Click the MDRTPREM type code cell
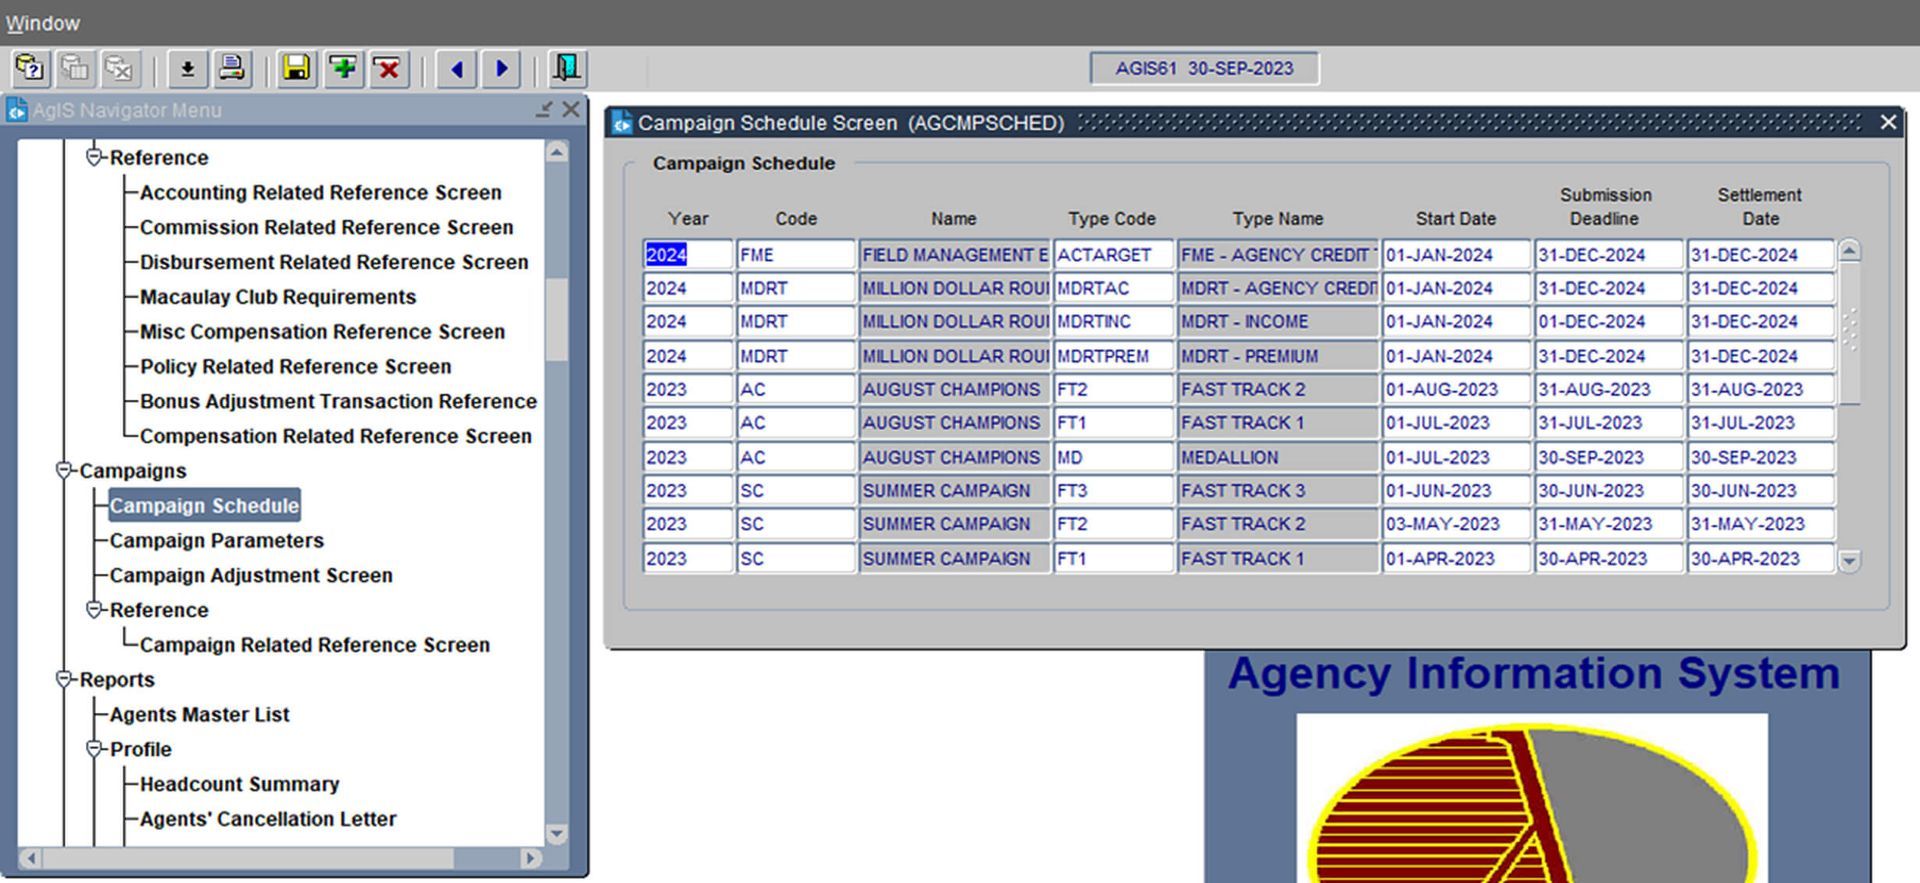This screenshot has height=883, width=1920. [x=1113, y=356]
